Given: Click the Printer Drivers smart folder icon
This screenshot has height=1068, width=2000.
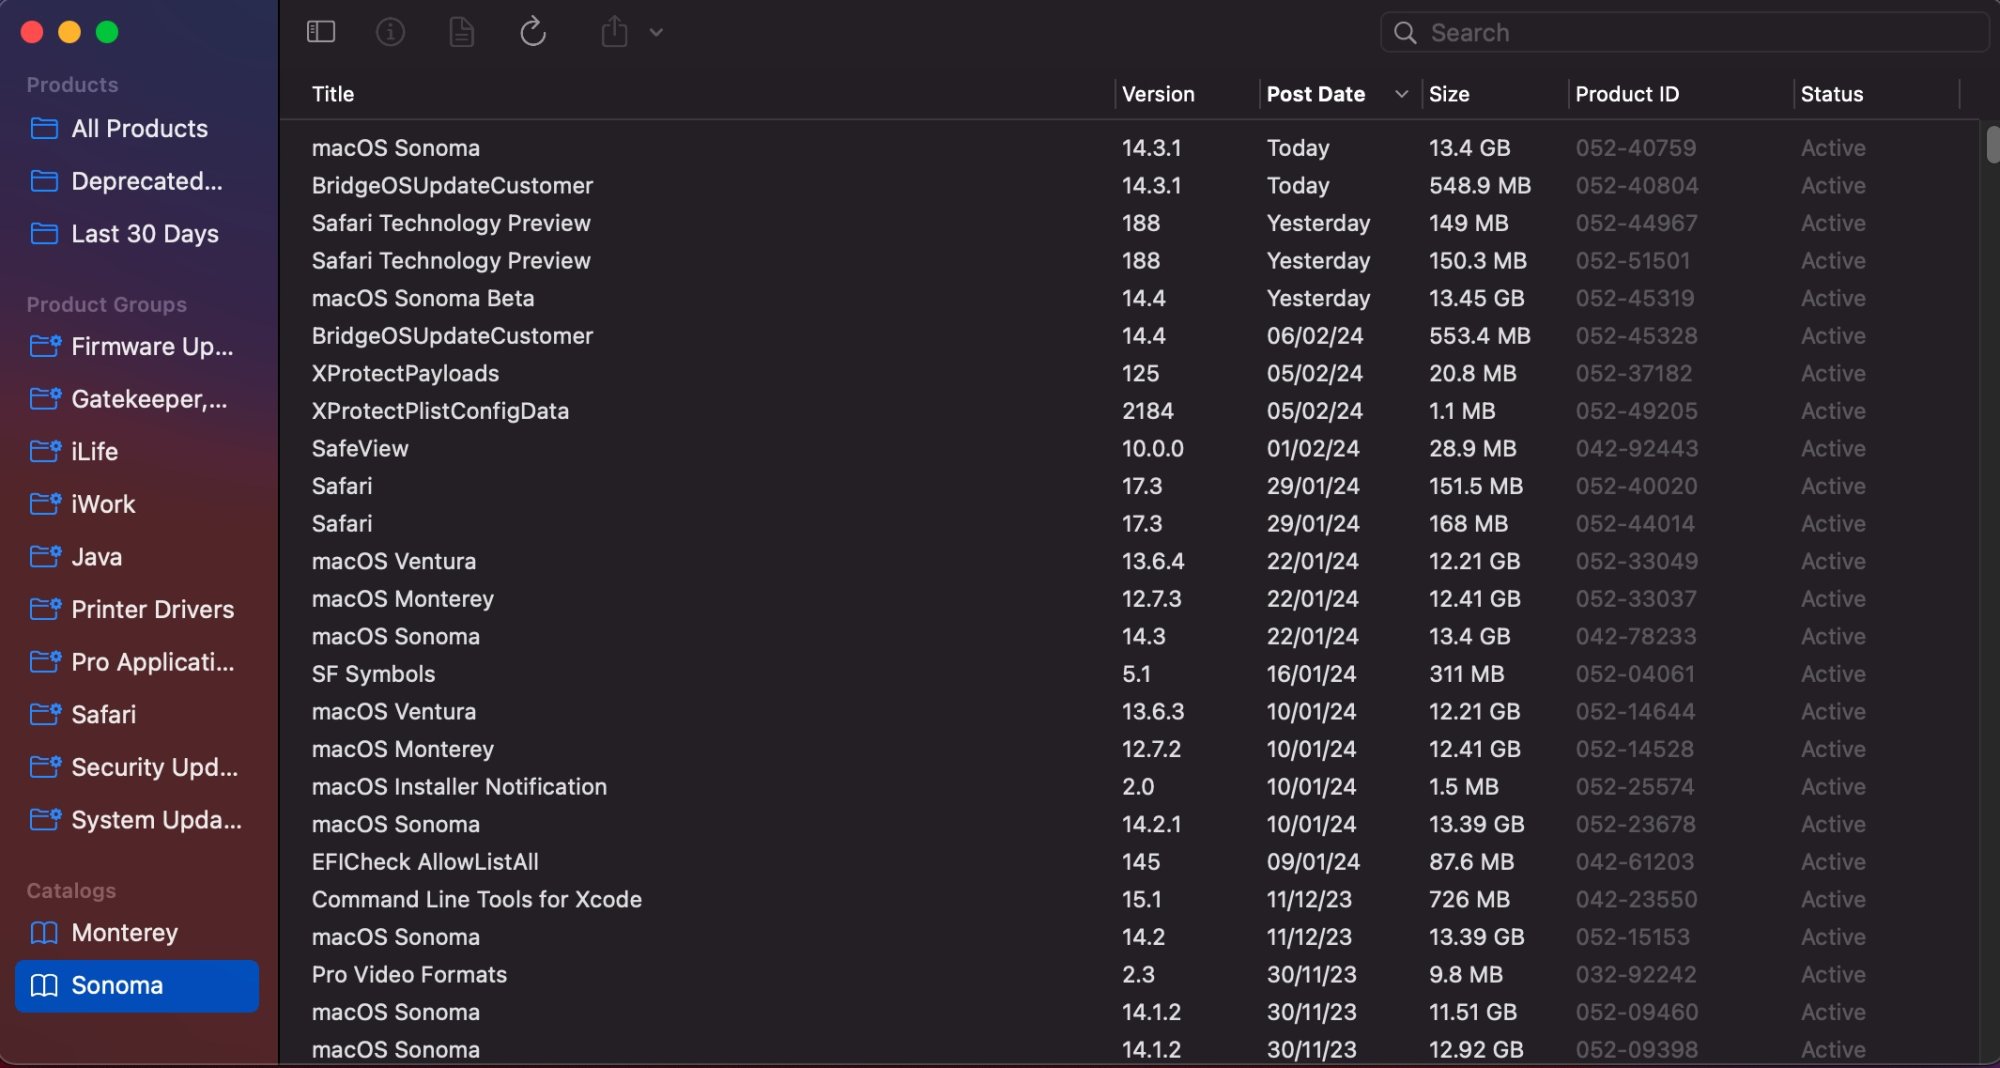Looking at the screenshot, I should pyautogui.click(x=45, y=609).
